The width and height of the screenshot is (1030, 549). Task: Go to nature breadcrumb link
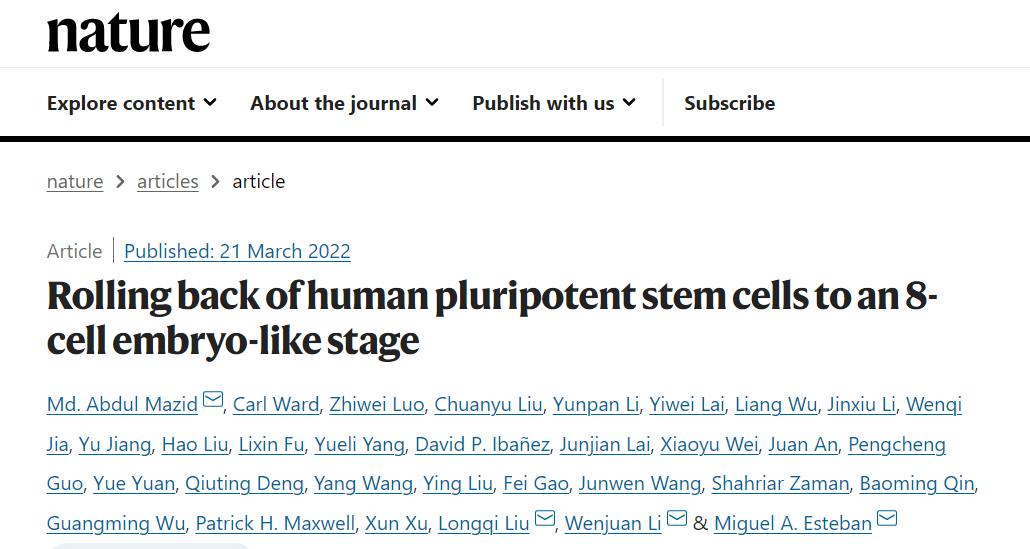tap(75, 181)
